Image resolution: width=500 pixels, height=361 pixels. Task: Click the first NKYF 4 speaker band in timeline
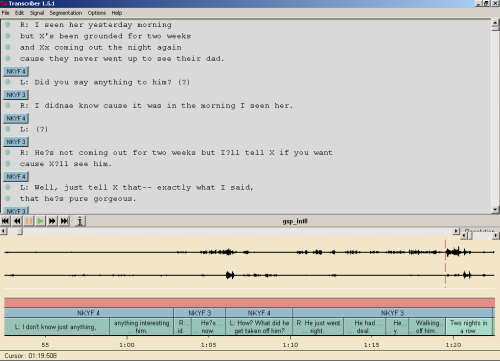click(x=89, y=313)
